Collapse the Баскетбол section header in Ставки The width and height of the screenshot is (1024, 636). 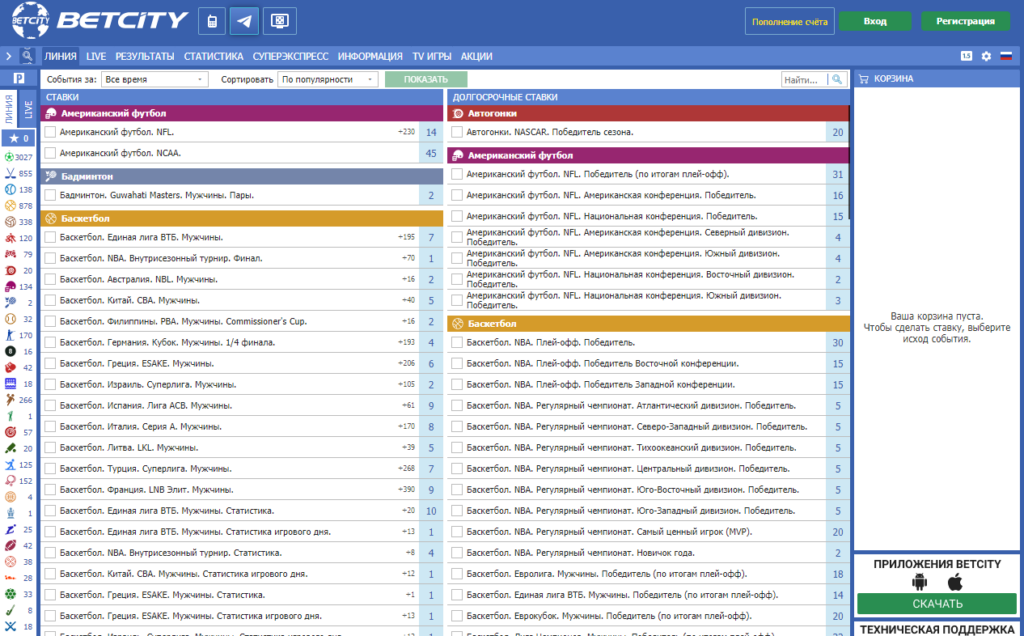click(x=242, y=218)
